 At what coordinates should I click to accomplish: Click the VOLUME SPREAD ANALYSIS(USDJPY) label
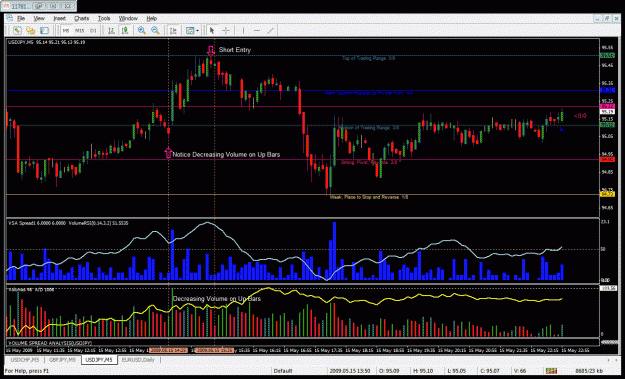(50, 343)
